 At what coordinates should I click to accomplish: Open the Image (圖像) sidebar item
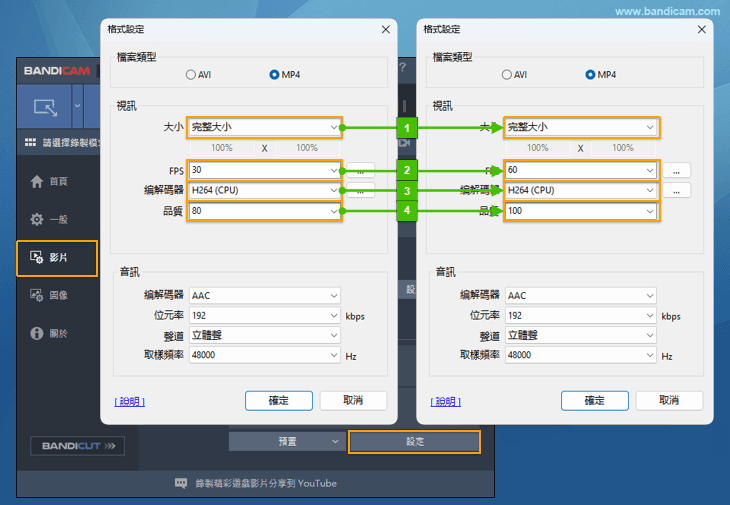point(49,295)
